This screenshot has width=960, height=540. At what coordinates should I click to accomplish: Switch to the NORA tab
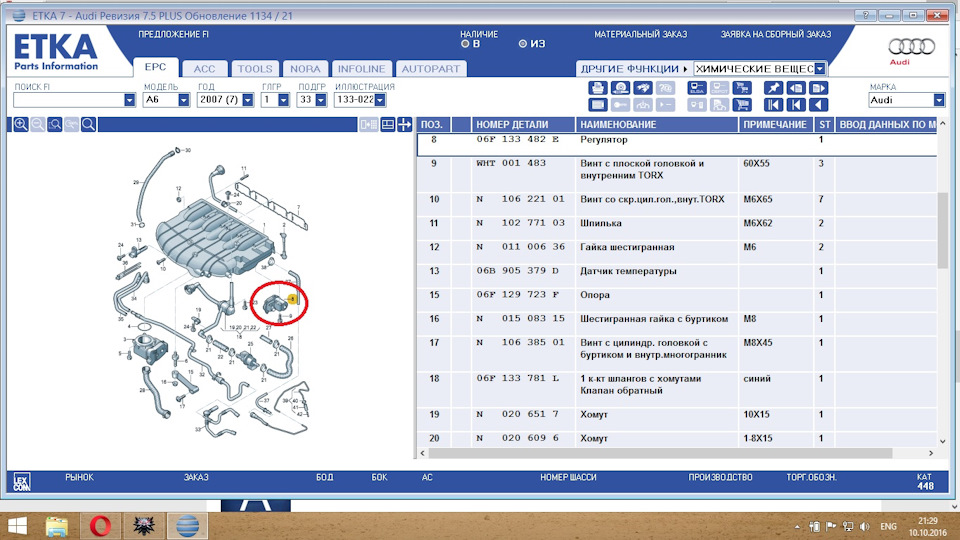point(306,69)
